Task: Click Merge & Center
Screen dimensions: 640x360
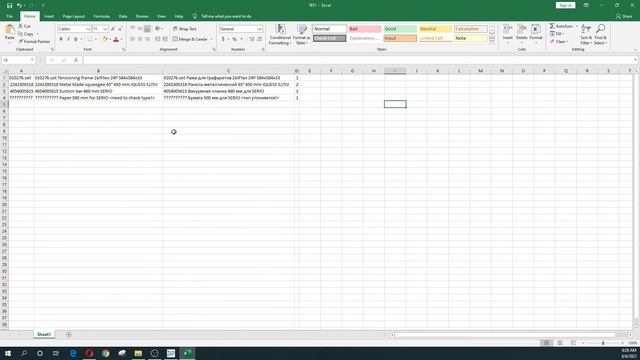Action: [x=190, y=39]
